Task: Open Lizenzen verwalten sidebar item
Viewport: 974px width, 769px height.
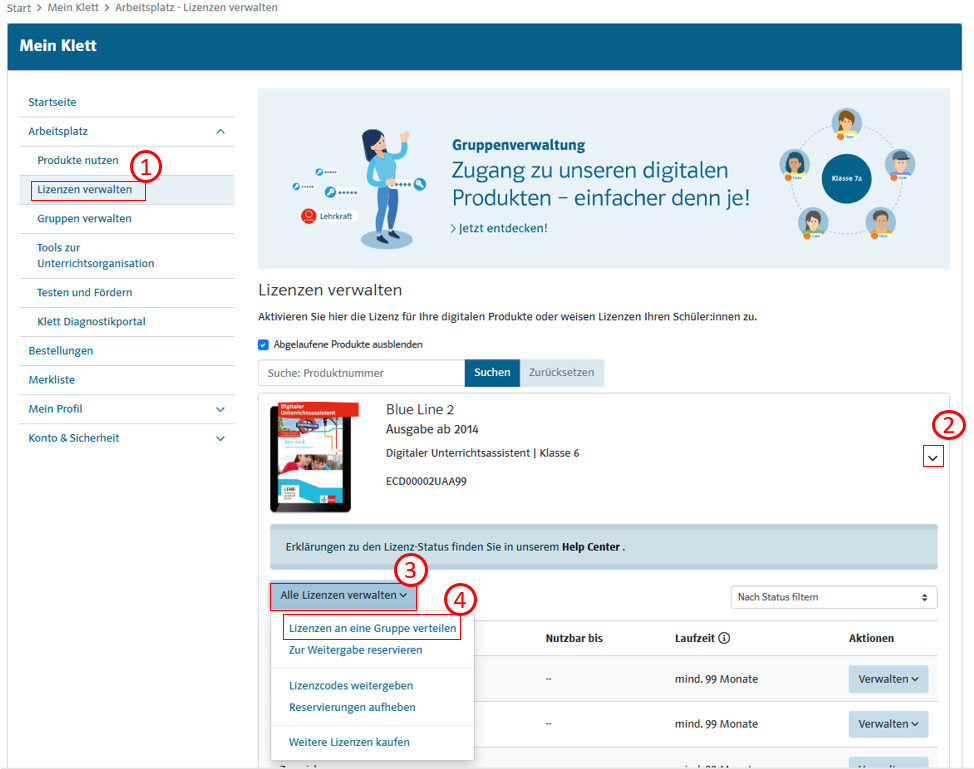Action: pyautogui.click(x=84, y=189)
